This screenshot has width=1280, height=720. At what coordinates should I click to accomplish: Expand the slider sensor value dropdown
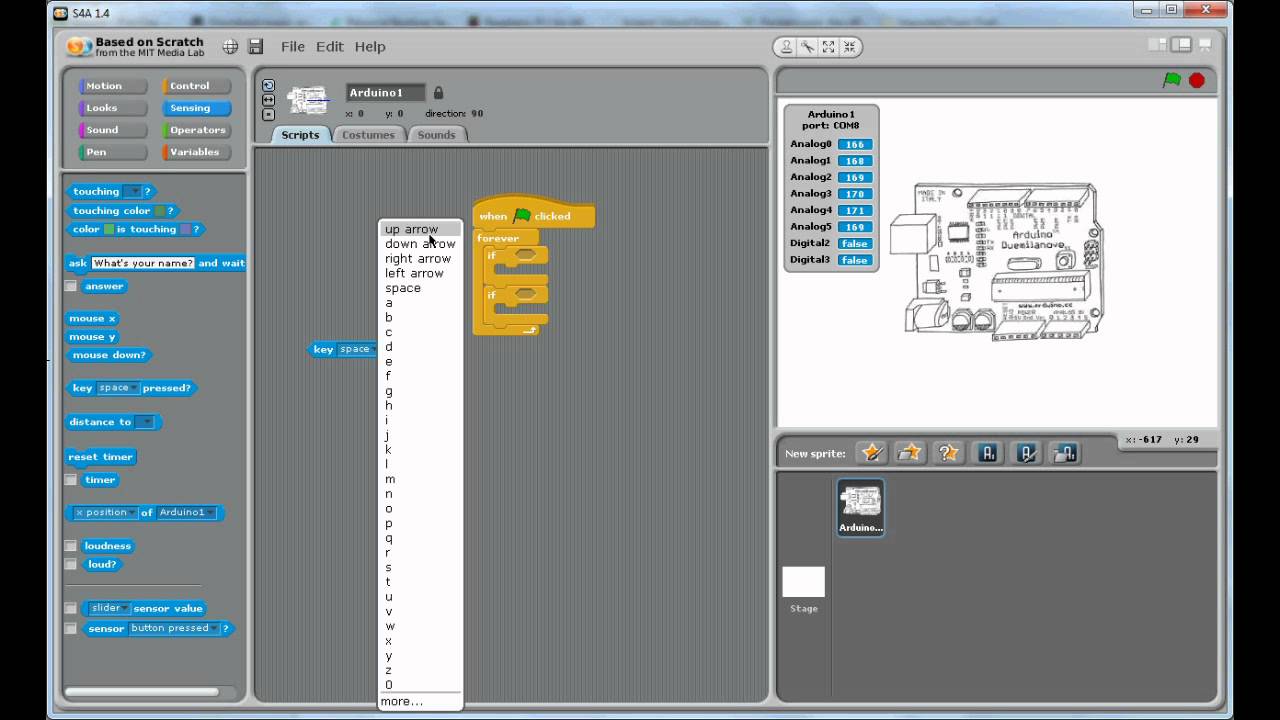110,608
